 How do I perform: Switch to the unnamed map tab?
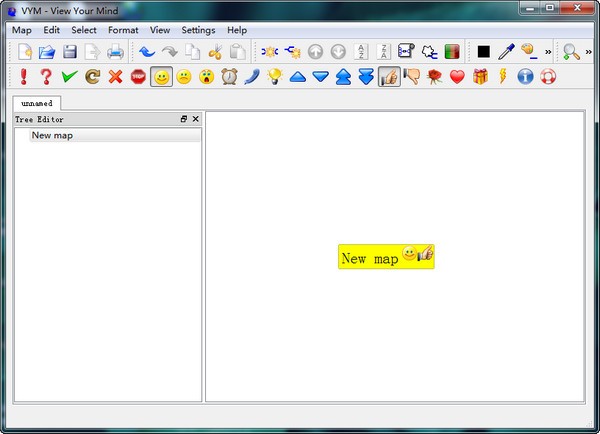point(37,102)
